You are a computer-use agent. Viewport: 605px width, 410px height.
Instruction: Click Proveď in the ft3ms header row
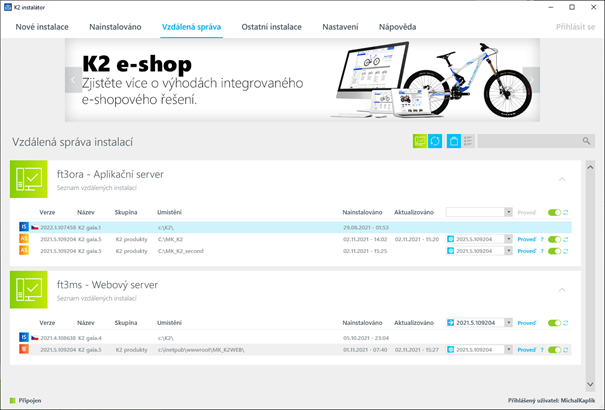point(527,323)
